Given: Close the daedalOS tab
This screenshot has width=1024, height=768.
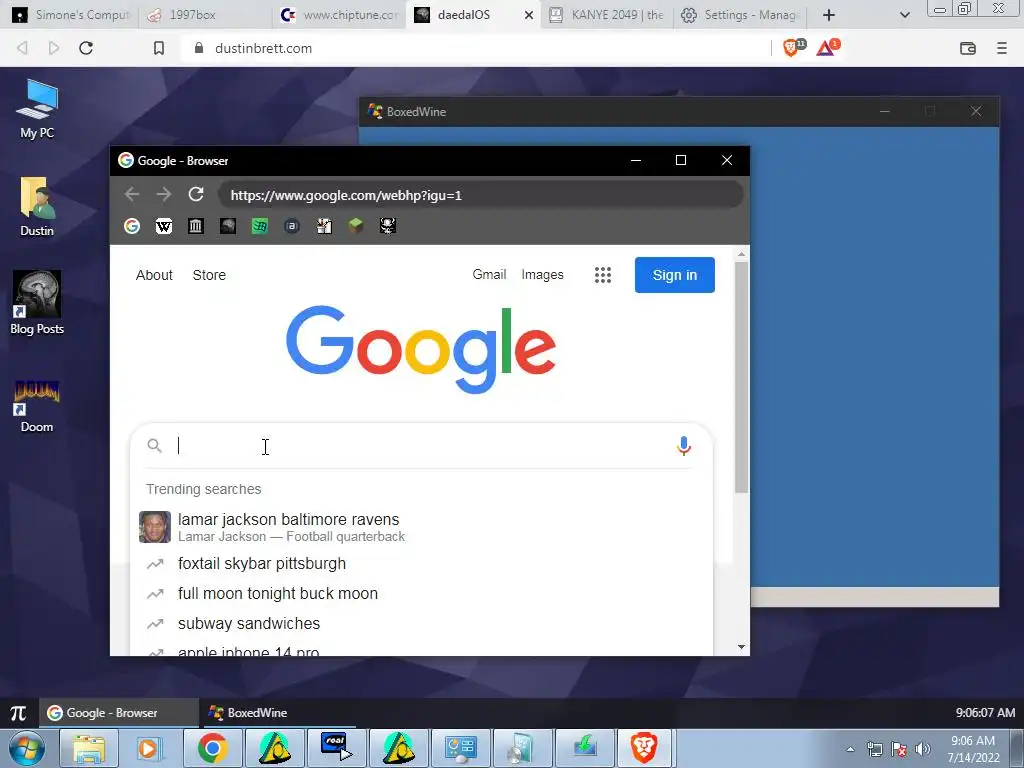Looking at the screenshot, I should 529,15.
